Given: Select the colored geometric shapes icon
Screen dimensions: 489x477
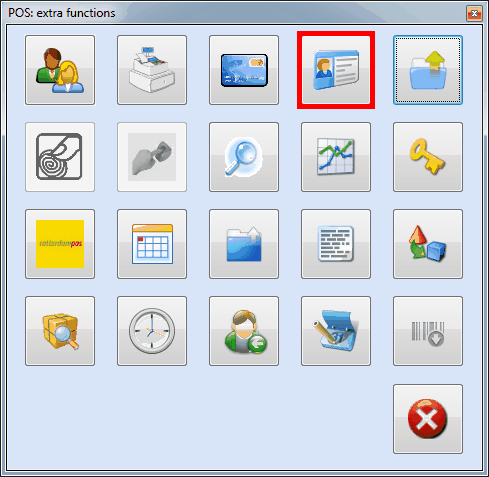Looking at the screenshot, I should pos(428,244).
